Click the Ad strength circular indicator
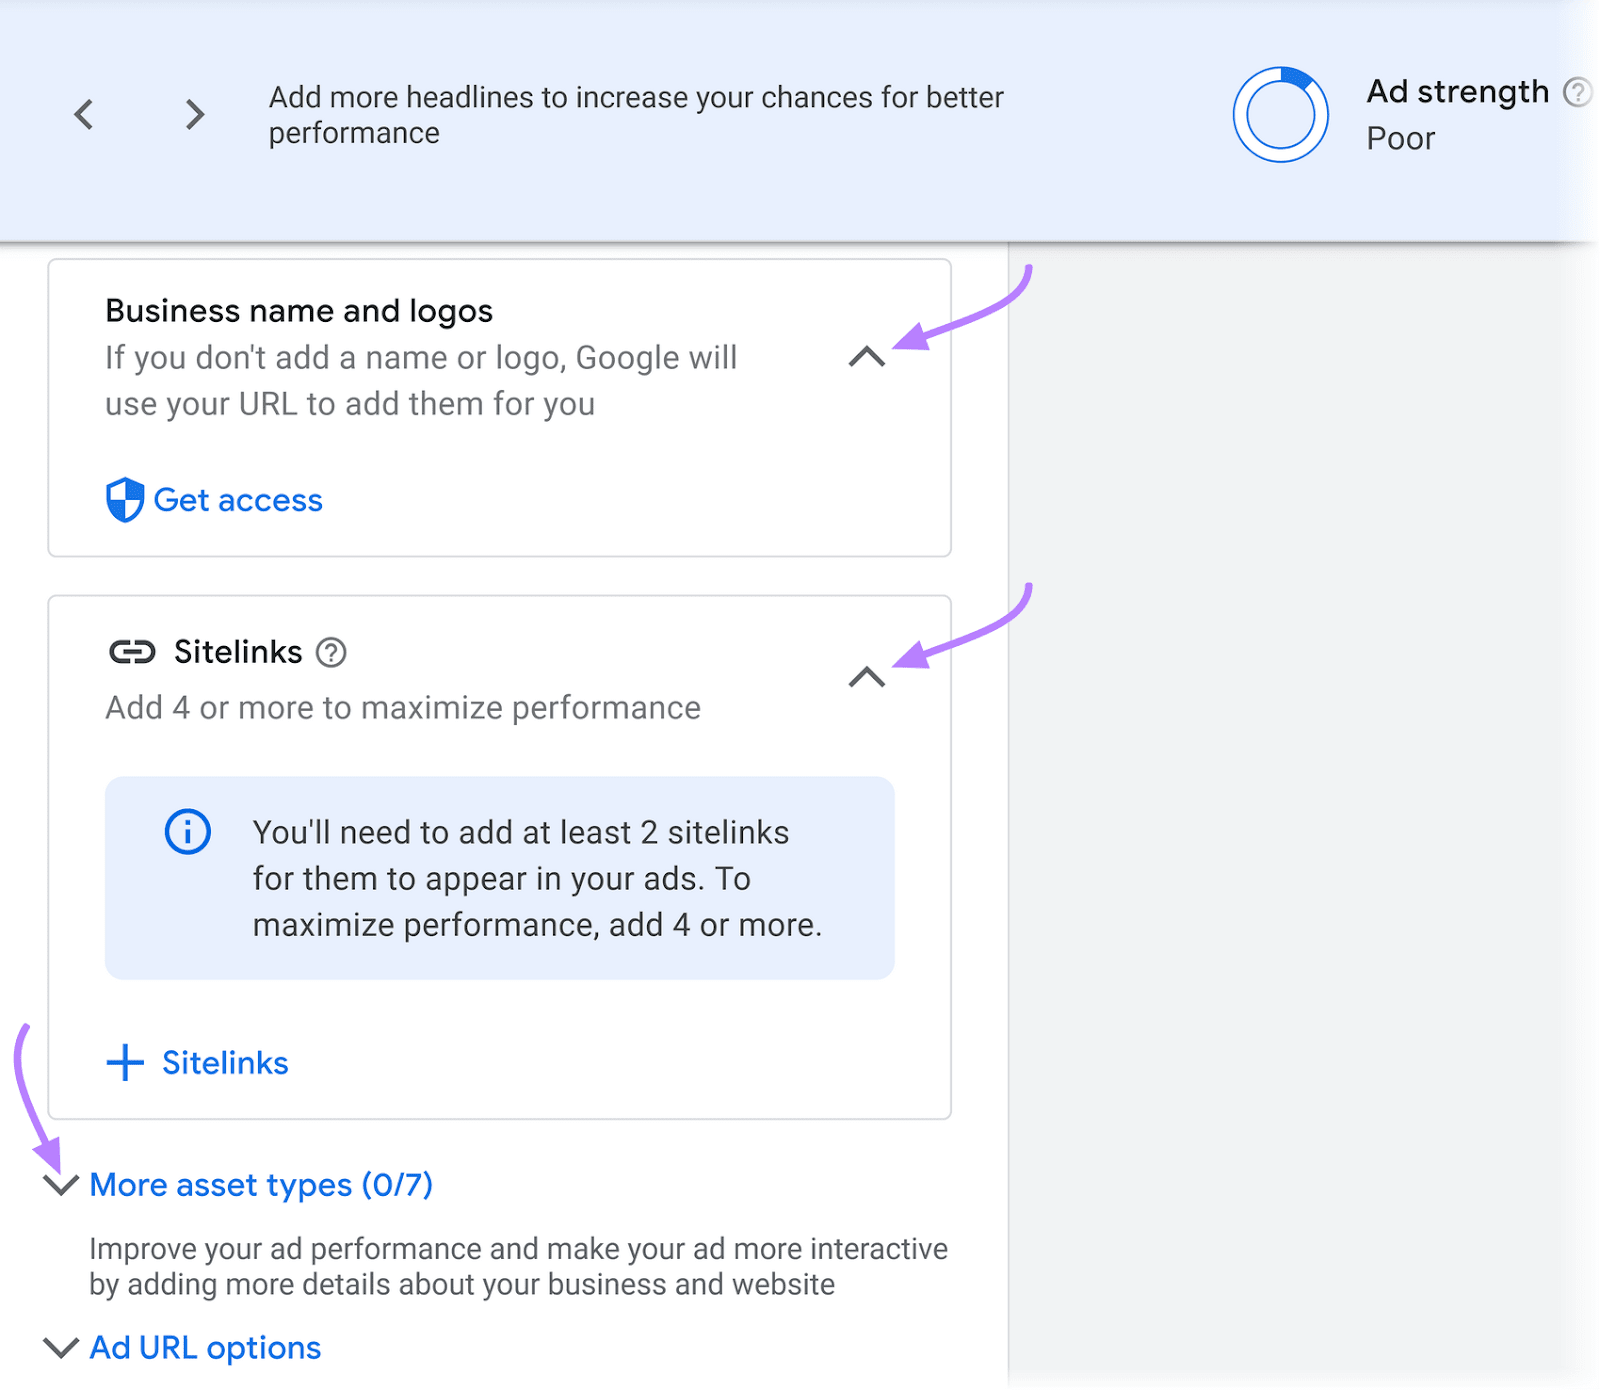 1280,115
